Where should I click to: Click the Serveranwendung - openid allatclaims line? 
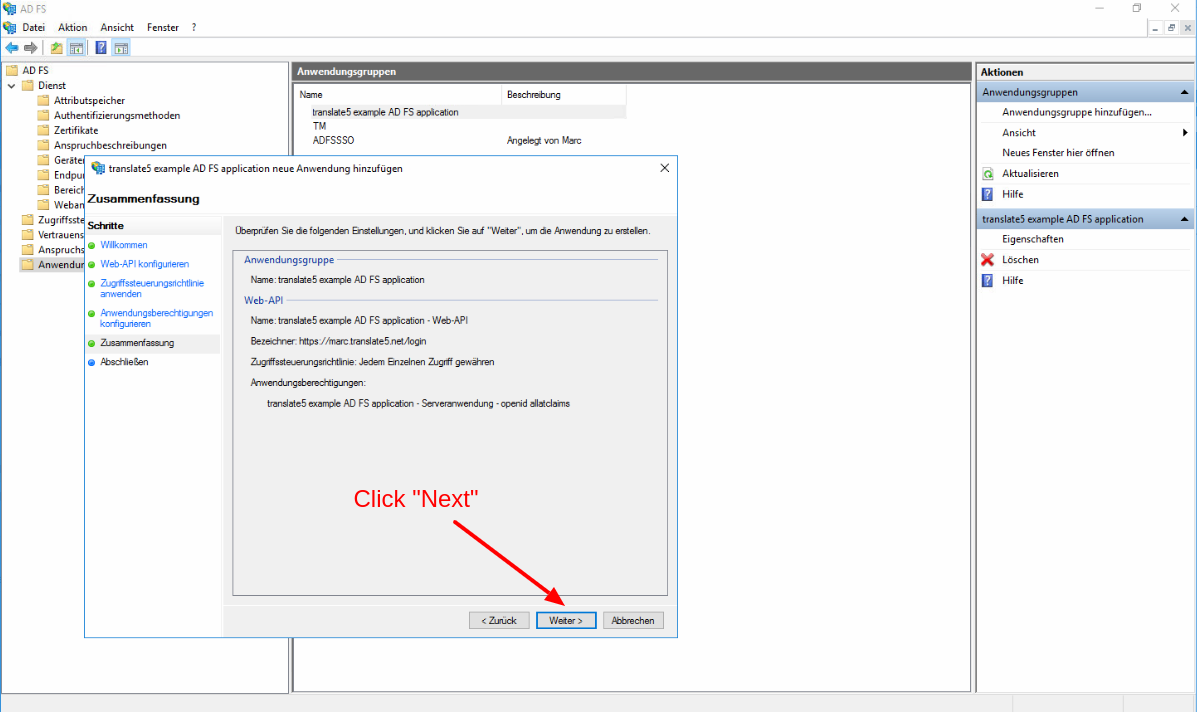pos(418,403)
